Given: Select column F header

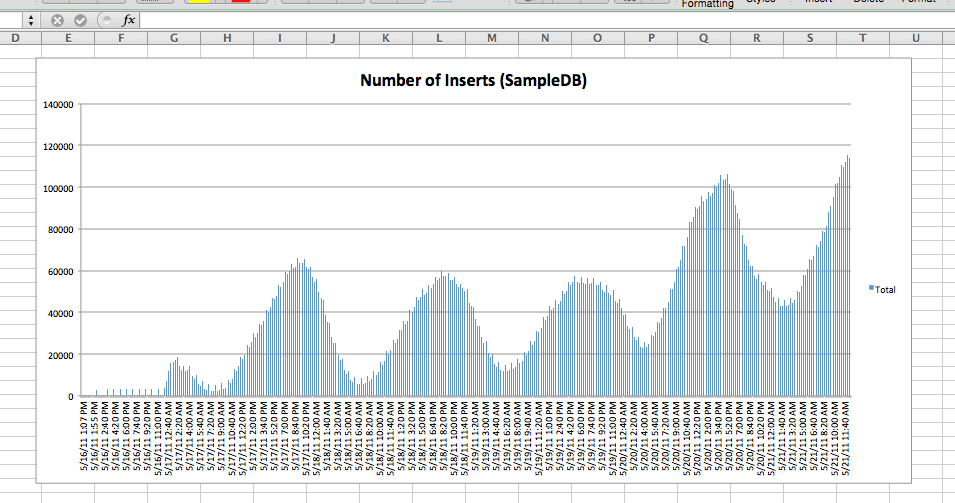Looking at the screenshot, I should click(x=121, y=38).
